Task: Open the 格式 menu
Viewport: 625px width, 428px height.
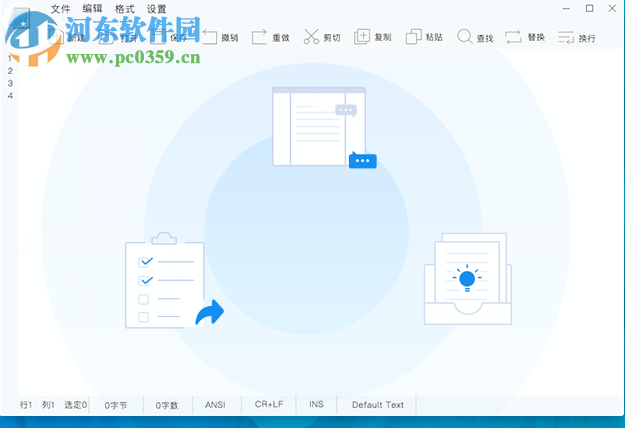Action: [124, 9]
